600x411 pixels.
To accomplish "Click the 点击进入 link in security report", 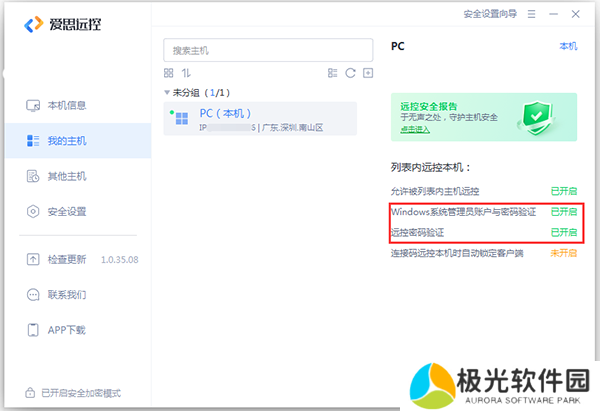I will pos(415,129).
